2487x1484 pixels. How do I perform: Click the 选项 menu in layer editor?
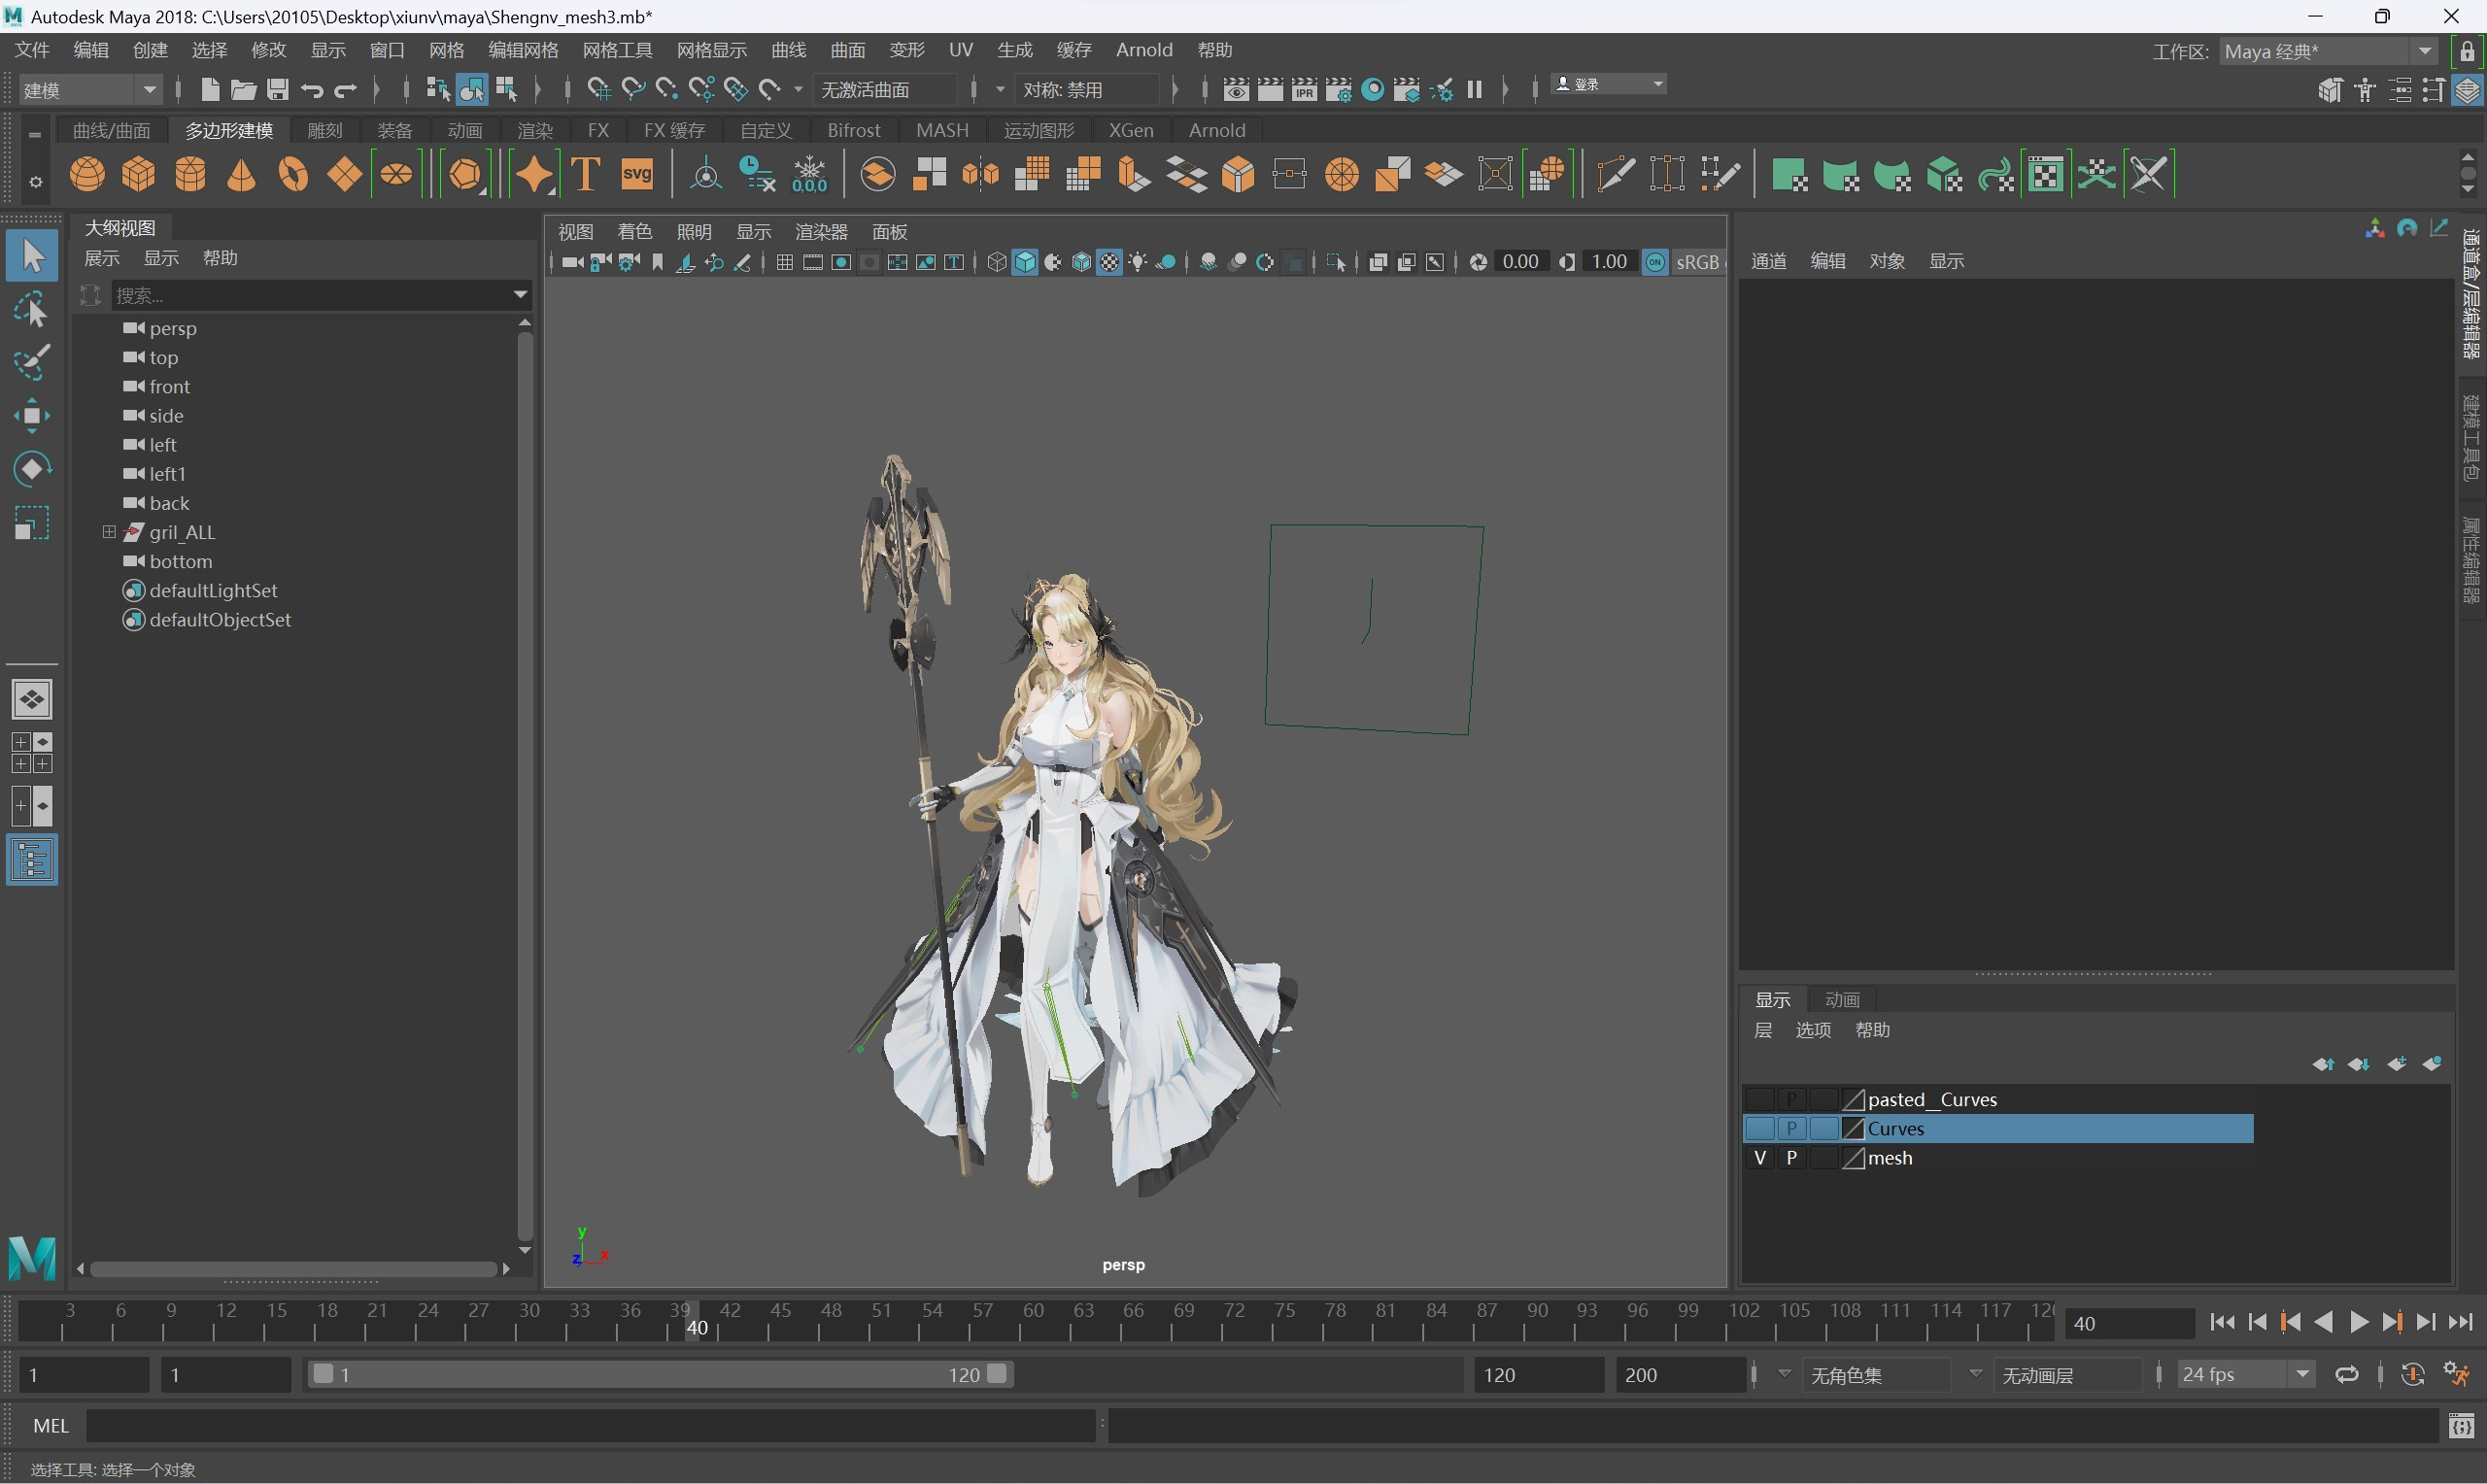(1812, 1030)
